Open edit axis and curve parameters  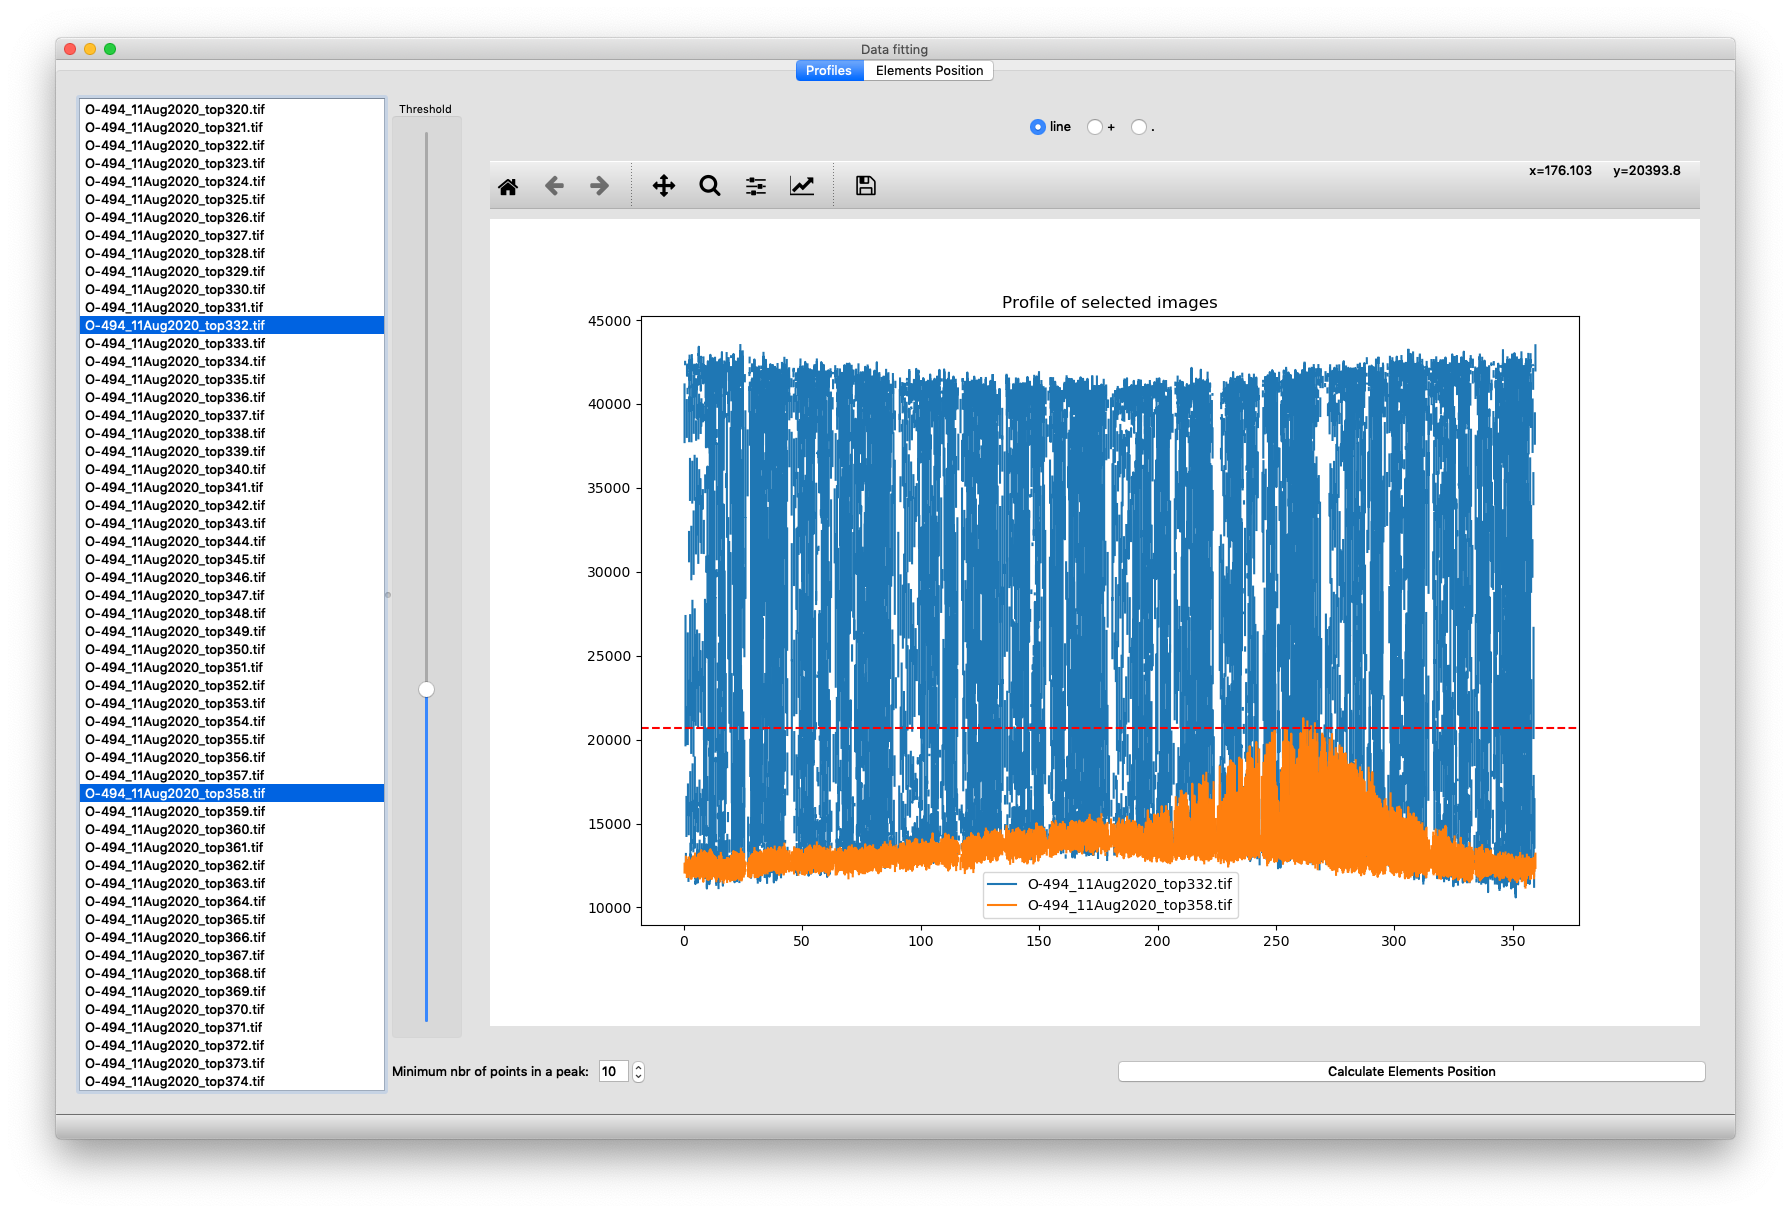(802, 186)
